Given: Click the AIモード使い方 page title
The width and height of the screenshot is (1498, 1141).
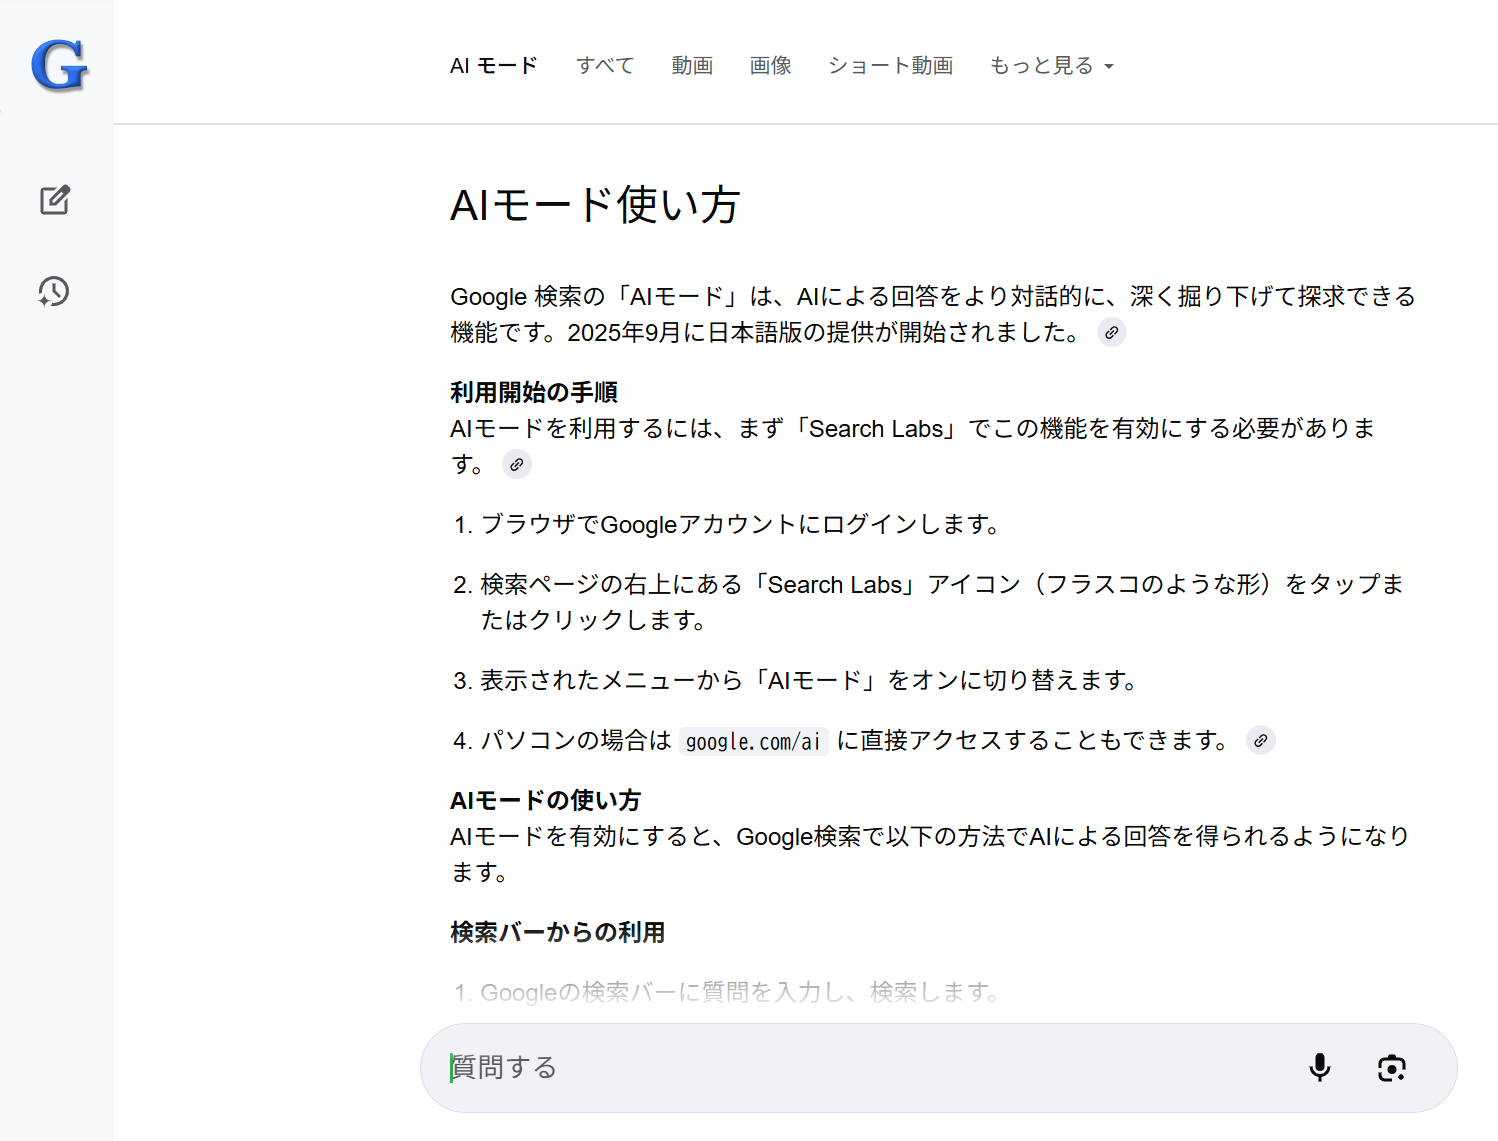Looking at the screenshot, I should pyautogui.click(x=595, y=205).
